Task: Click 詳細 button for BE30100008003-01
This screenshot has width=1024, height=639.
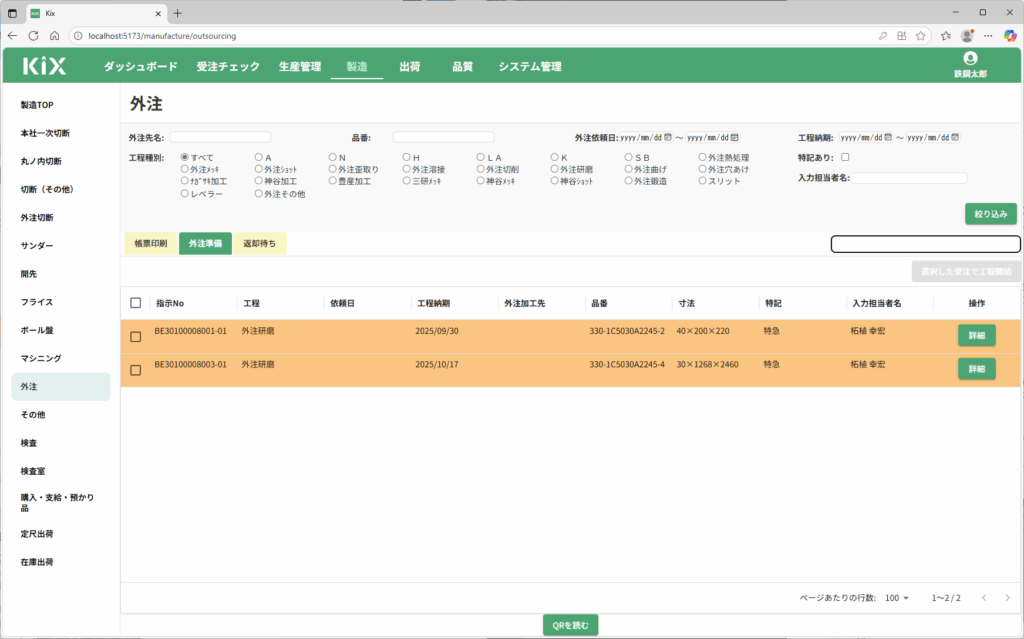Action: tap(976, 369)
